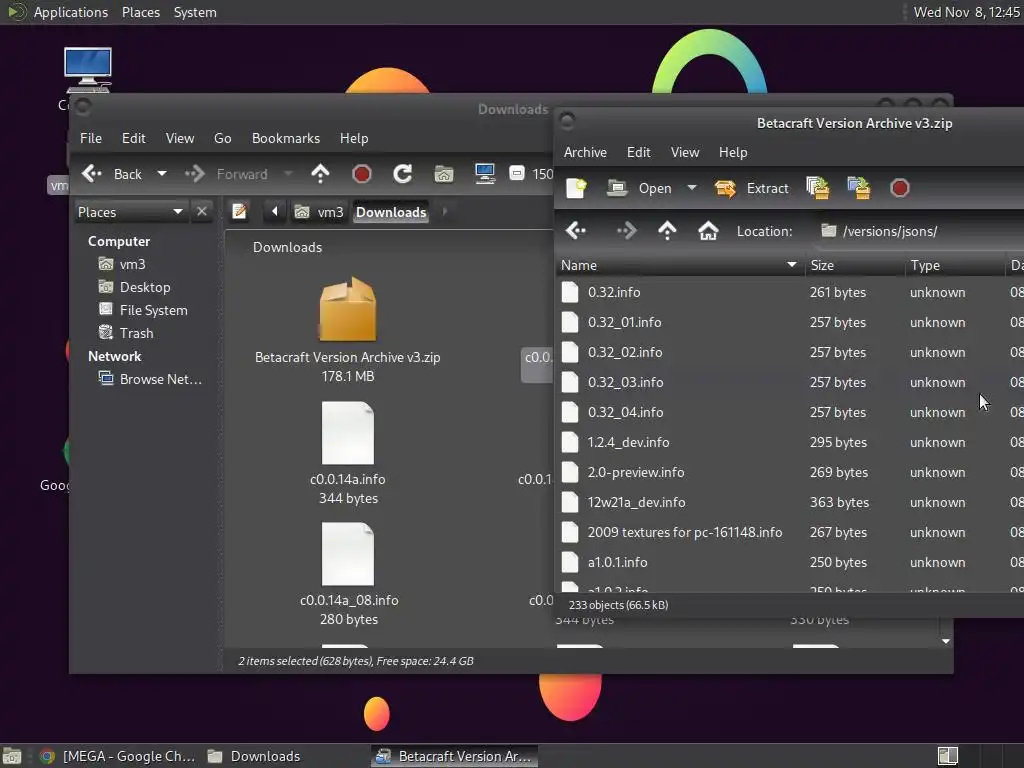Click the new archive icon in archive manager
Screen dimensions: 1024x768
[576, 188]
